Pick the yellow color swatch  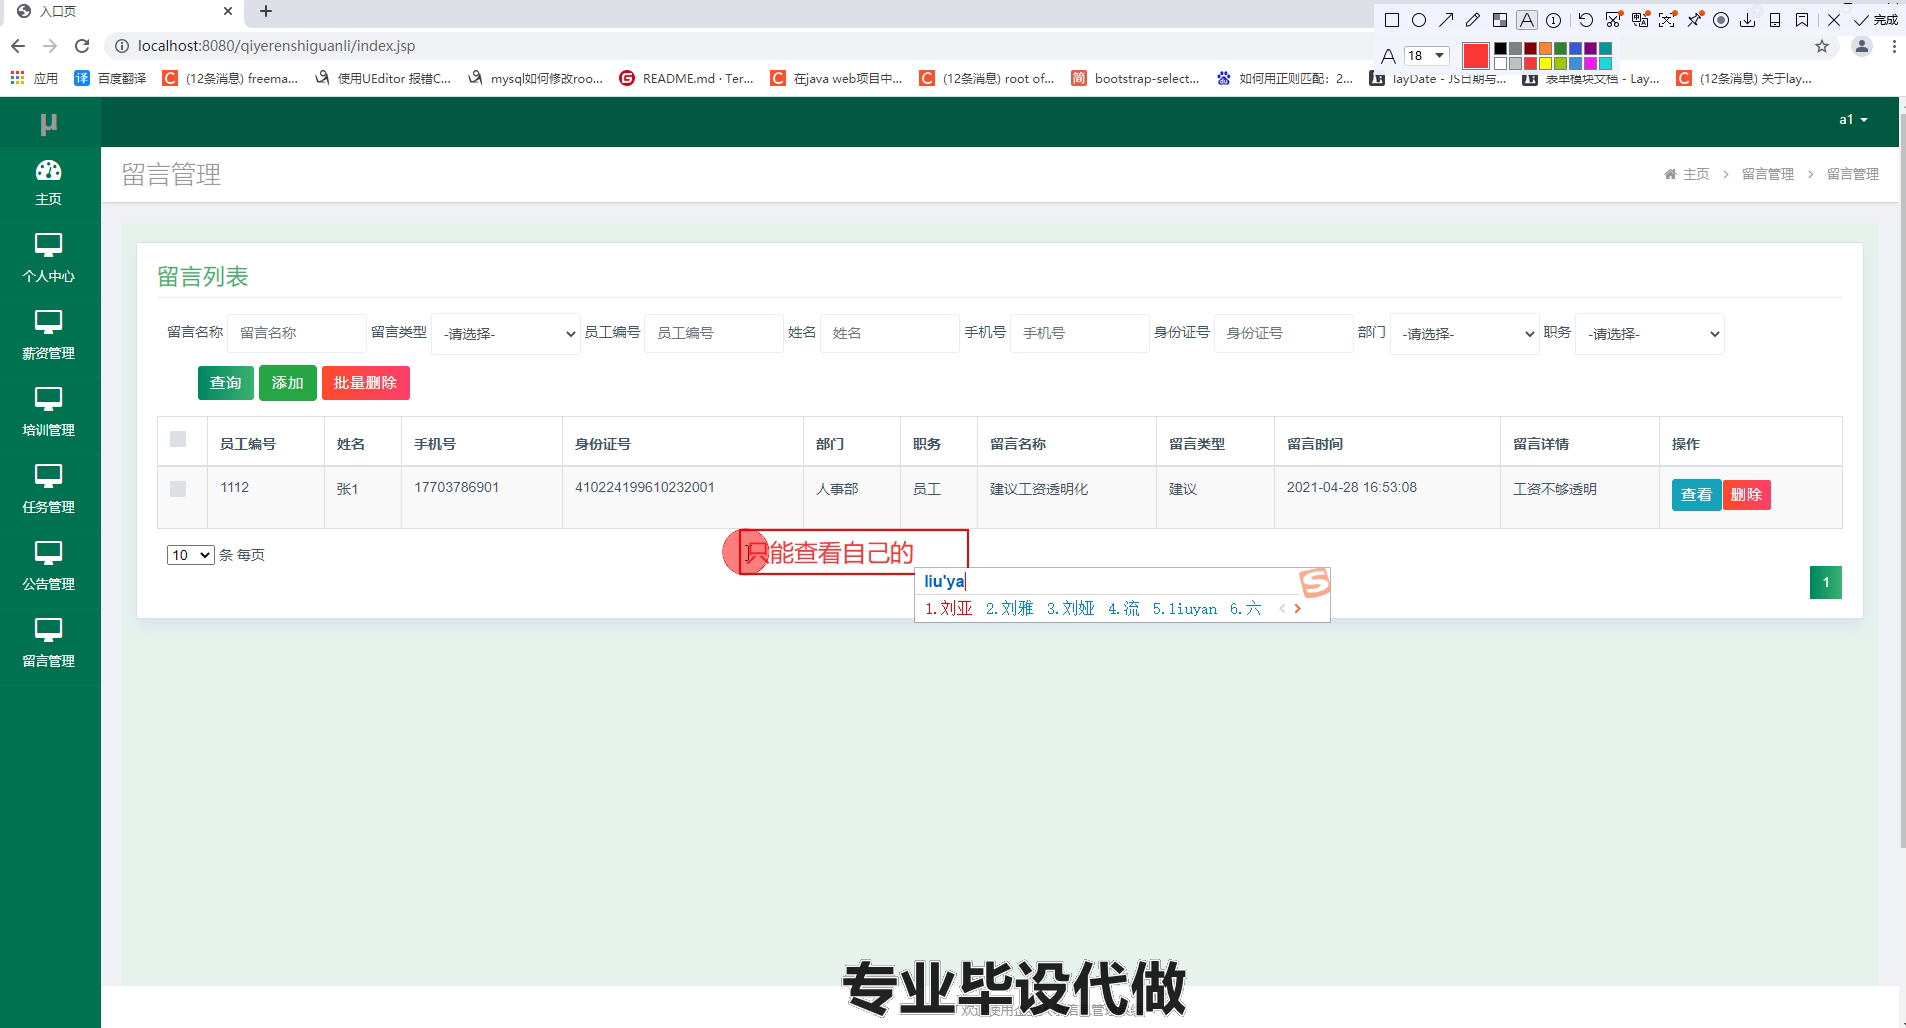point(1545,63)
